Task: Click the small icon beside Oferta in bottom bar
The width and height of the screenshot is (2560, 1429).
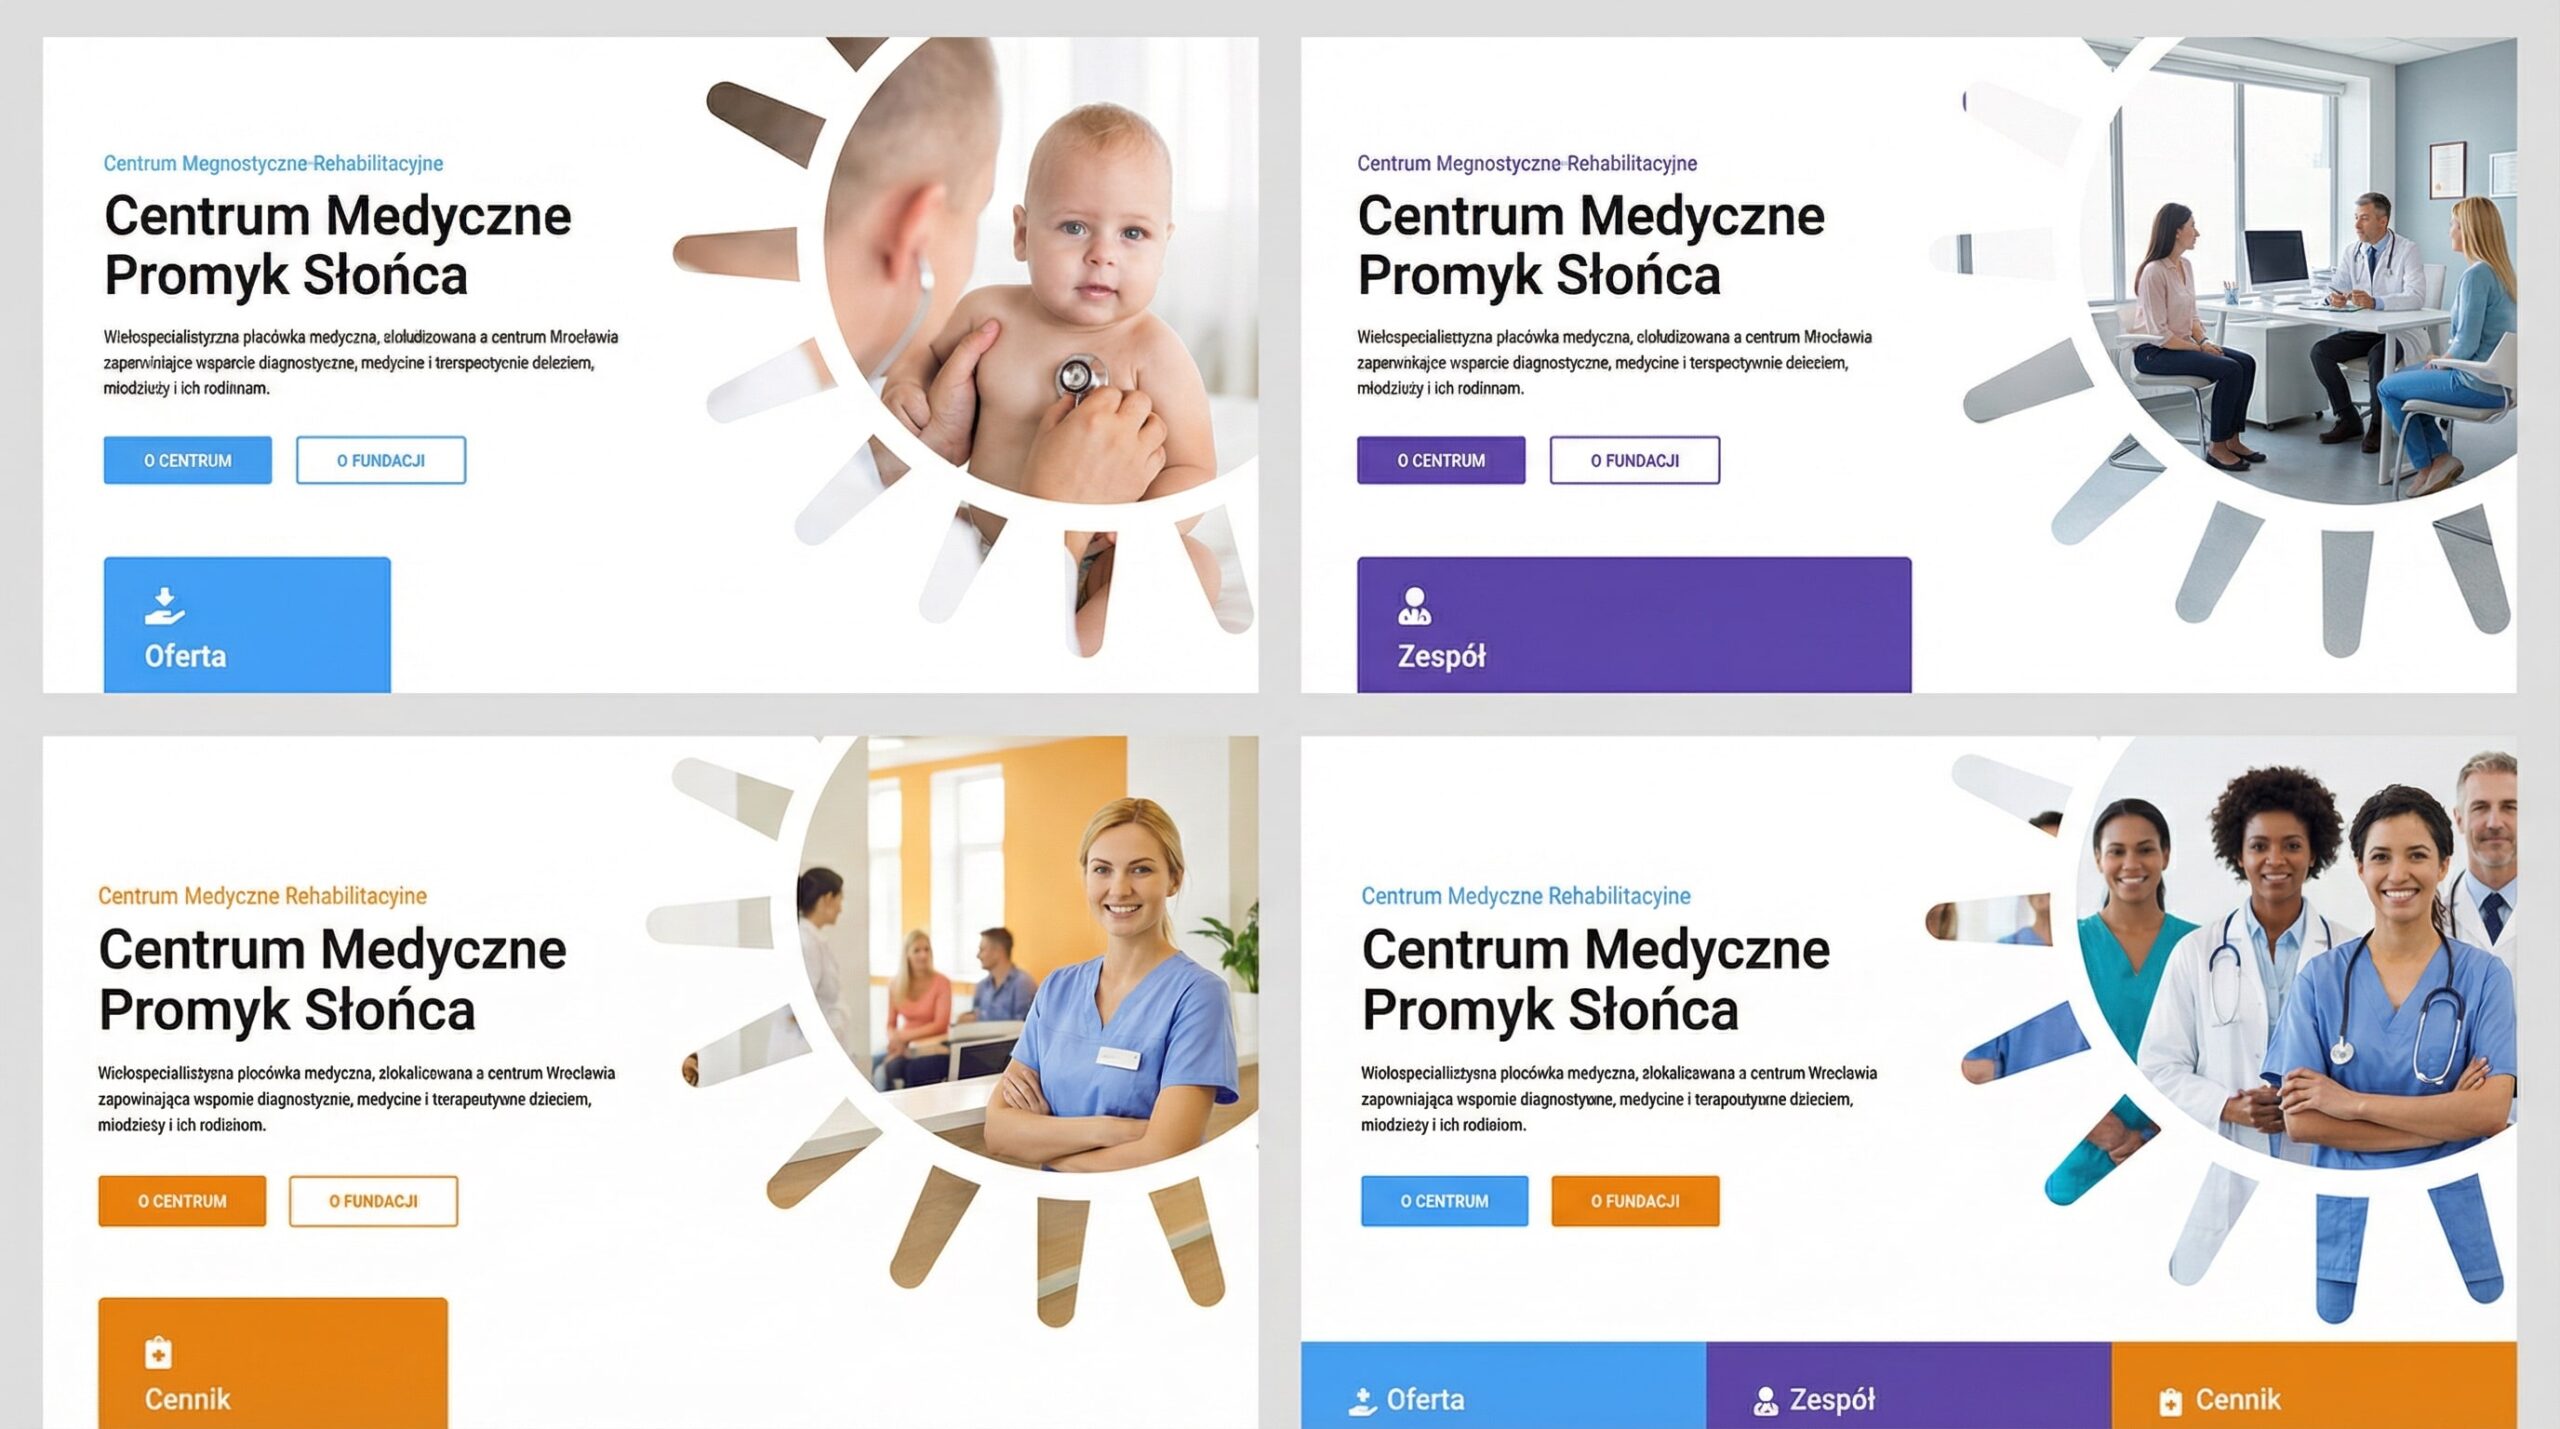Action: click(1362, 1401)
